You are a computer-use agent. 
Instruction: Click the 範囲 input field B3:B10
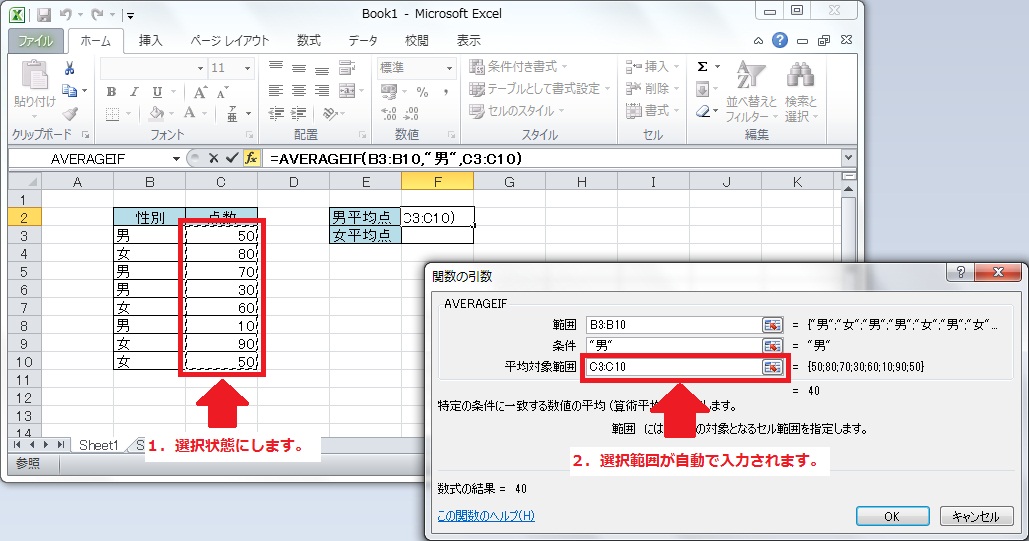click(675, 325)
